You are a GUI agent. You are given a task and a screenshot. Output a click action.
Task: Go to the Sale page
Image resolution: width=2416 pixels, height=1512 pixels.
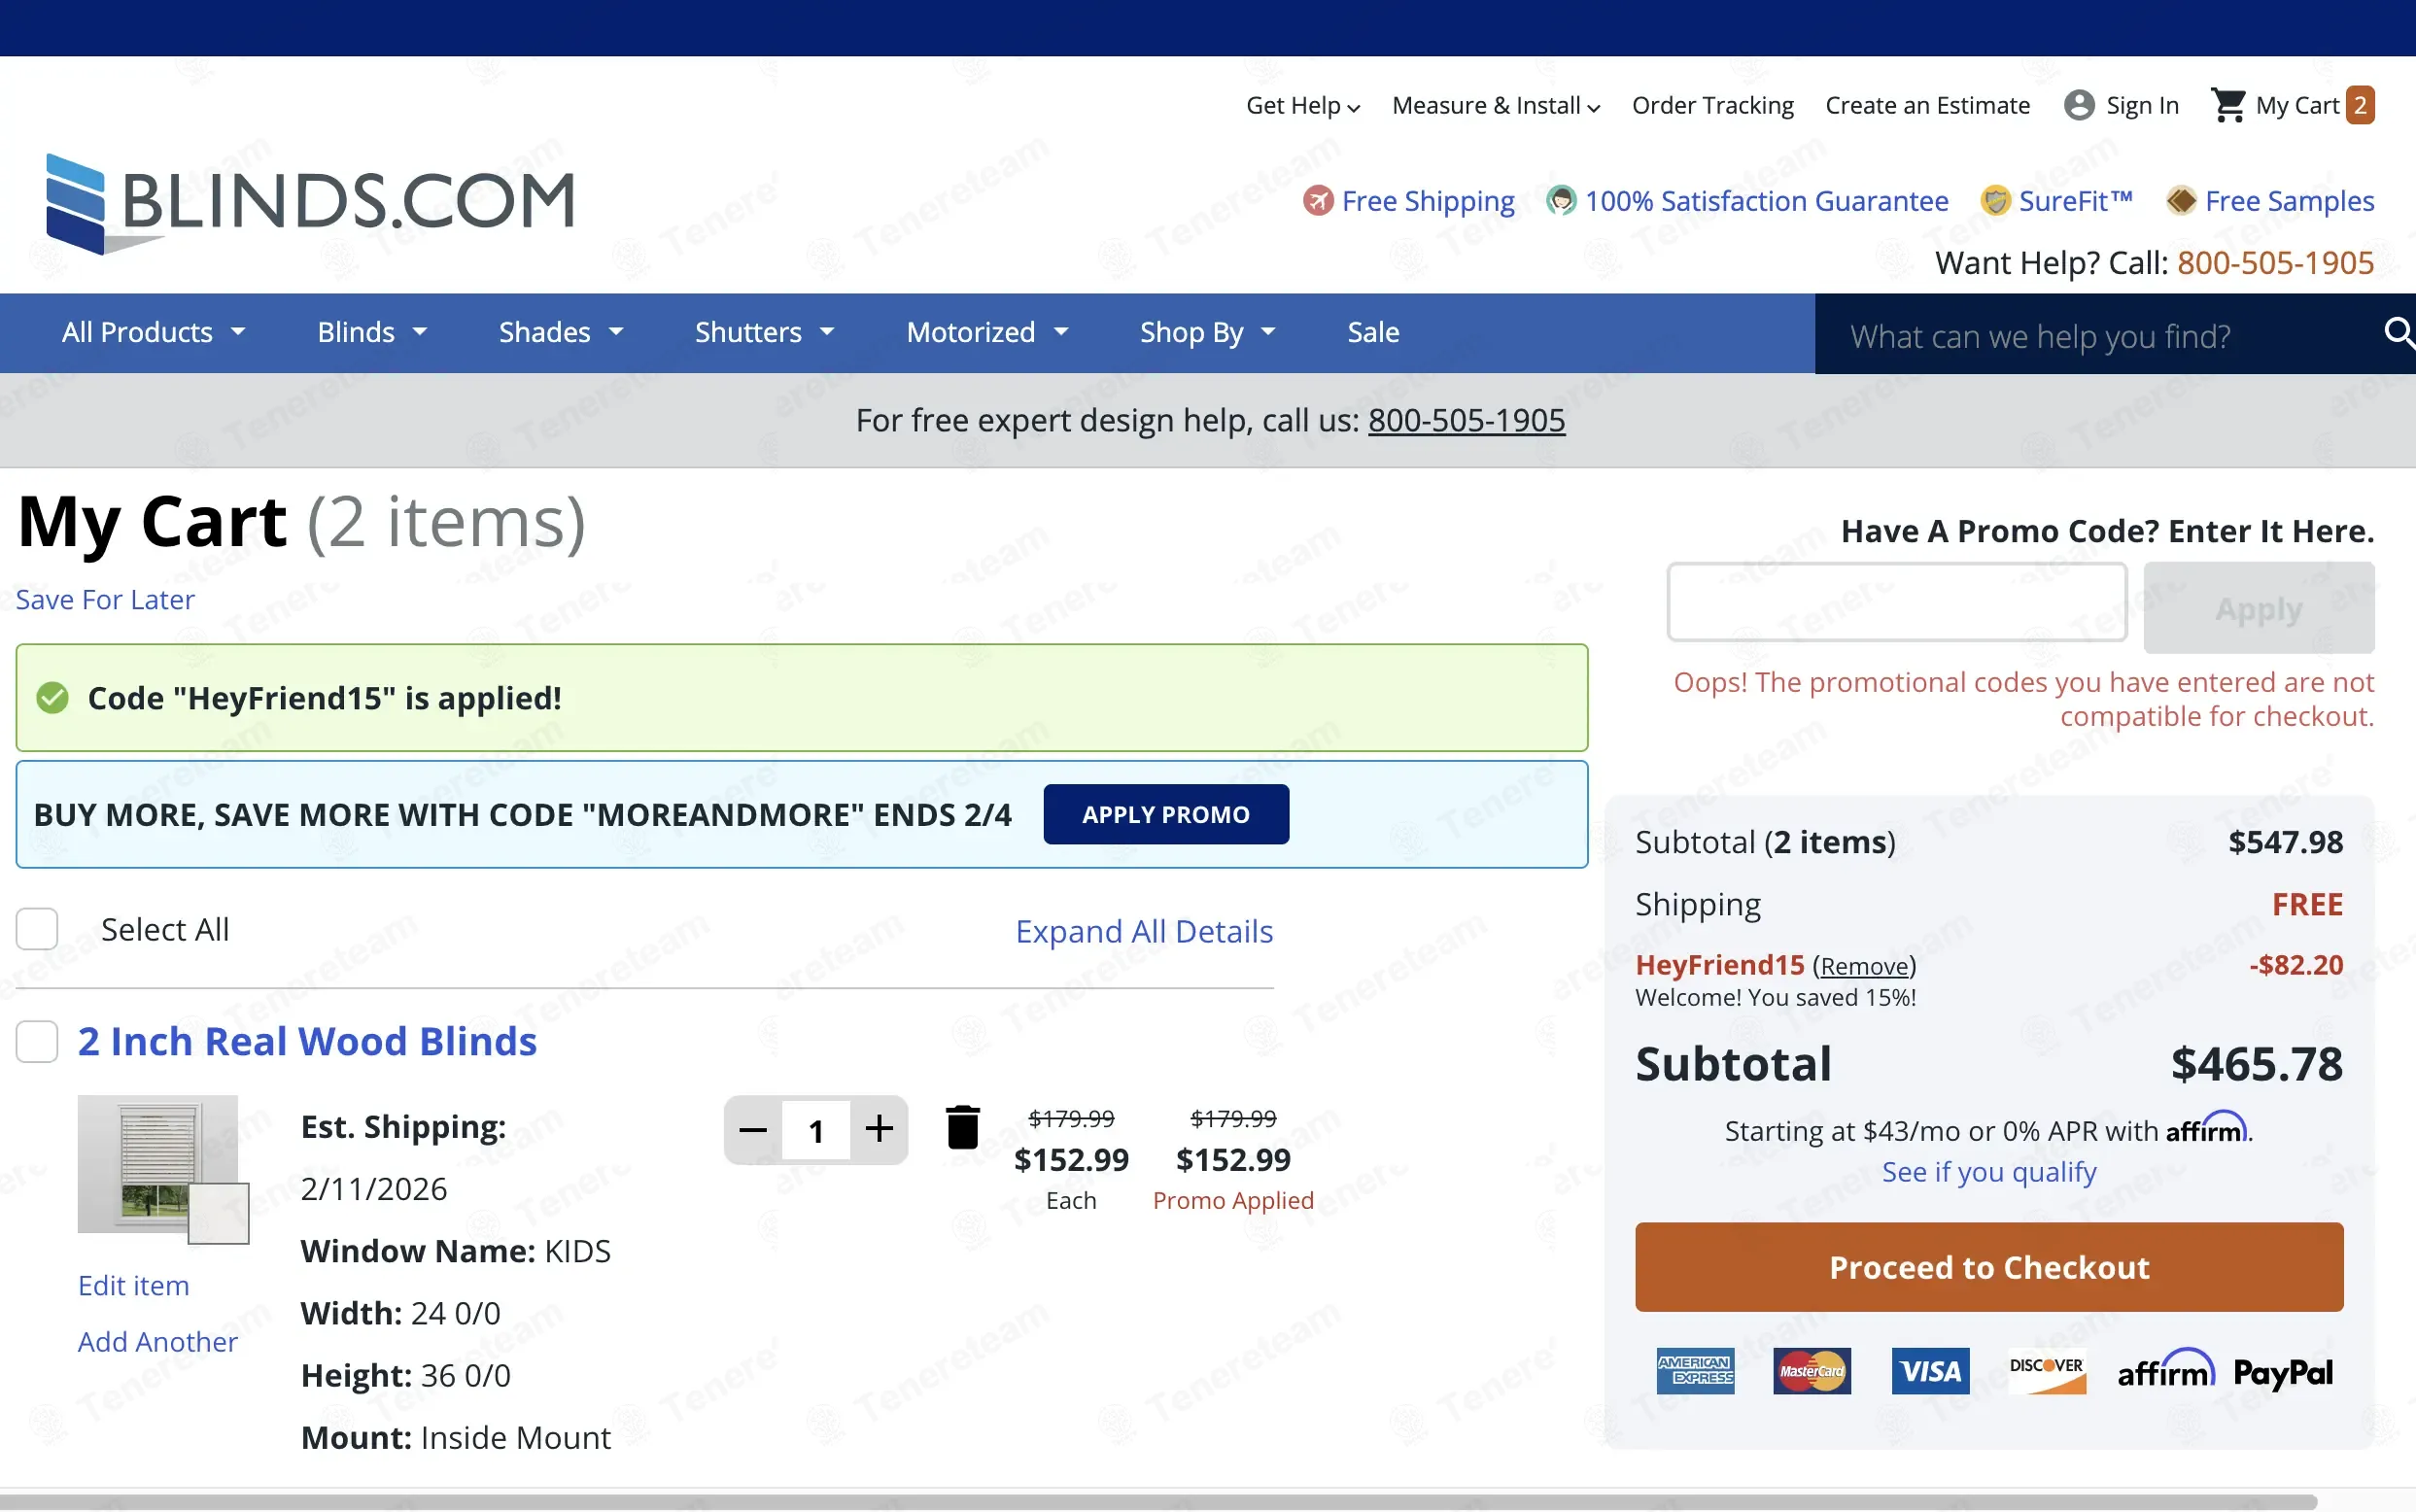coord(1373,332)
